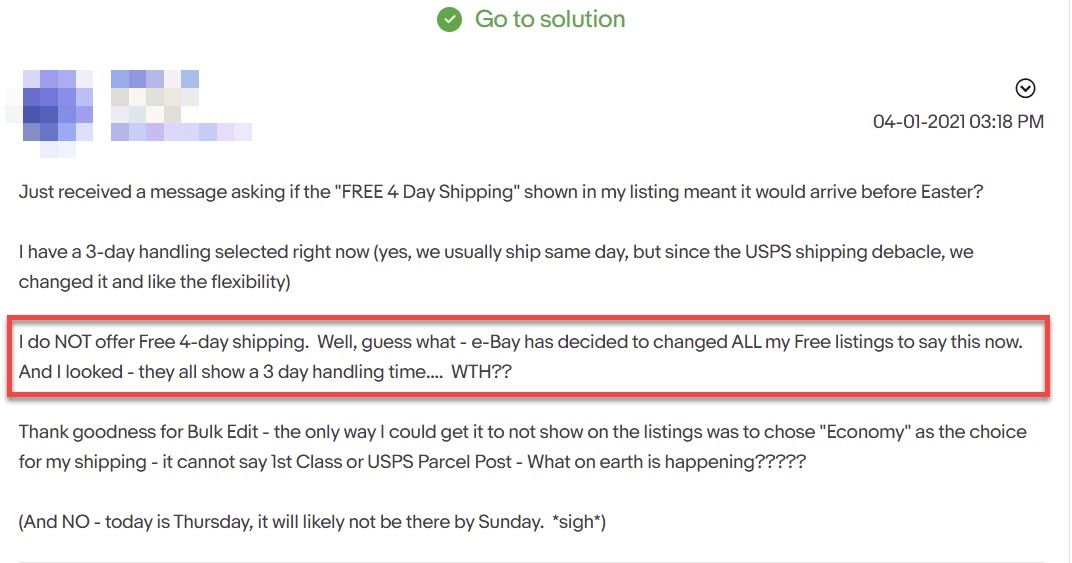Click the "WTH??" text
The width and height of the screenshot is (1072, 563).
tap(485, 373)
